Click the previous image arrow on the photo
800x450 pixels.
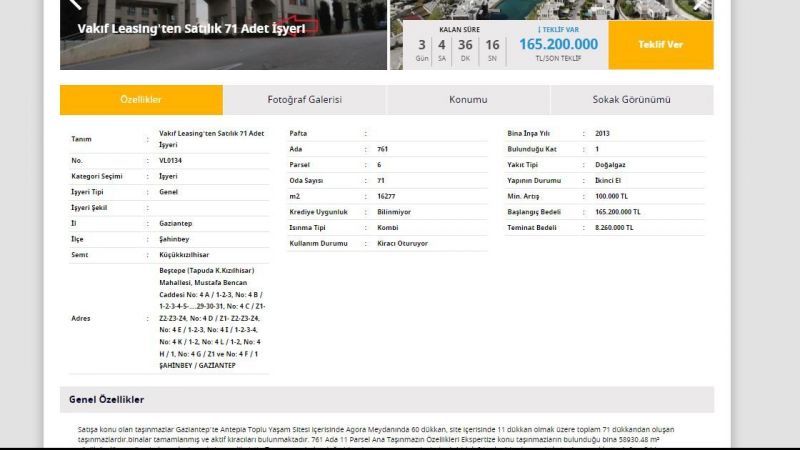71,5
